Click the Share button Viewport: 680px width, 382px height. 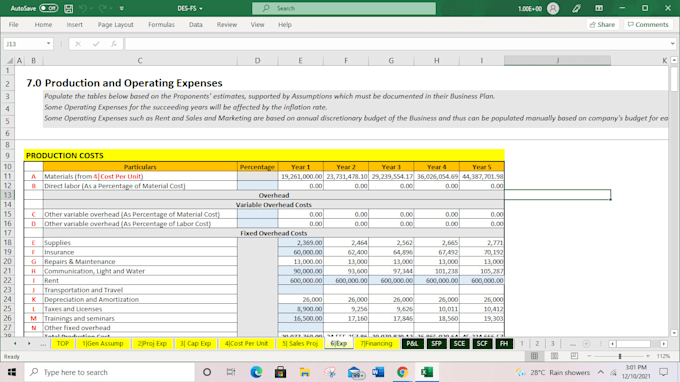pos(602,25)
